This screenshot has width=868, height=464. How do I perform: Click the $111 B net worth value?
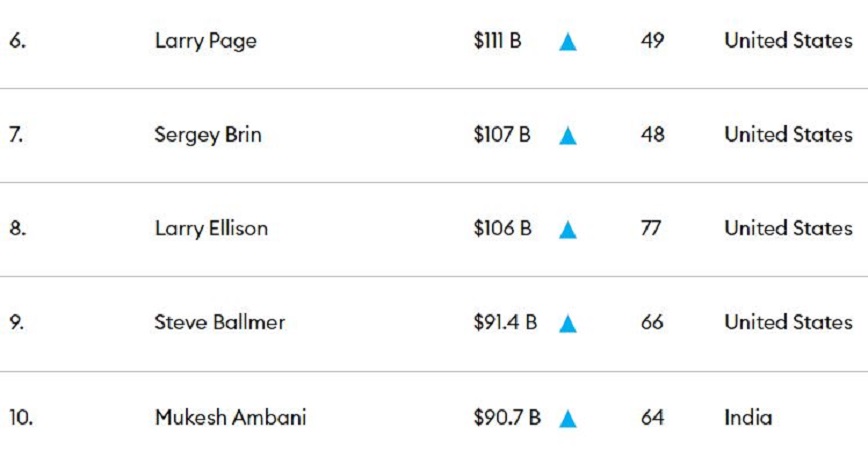click(x=497, y=42)
